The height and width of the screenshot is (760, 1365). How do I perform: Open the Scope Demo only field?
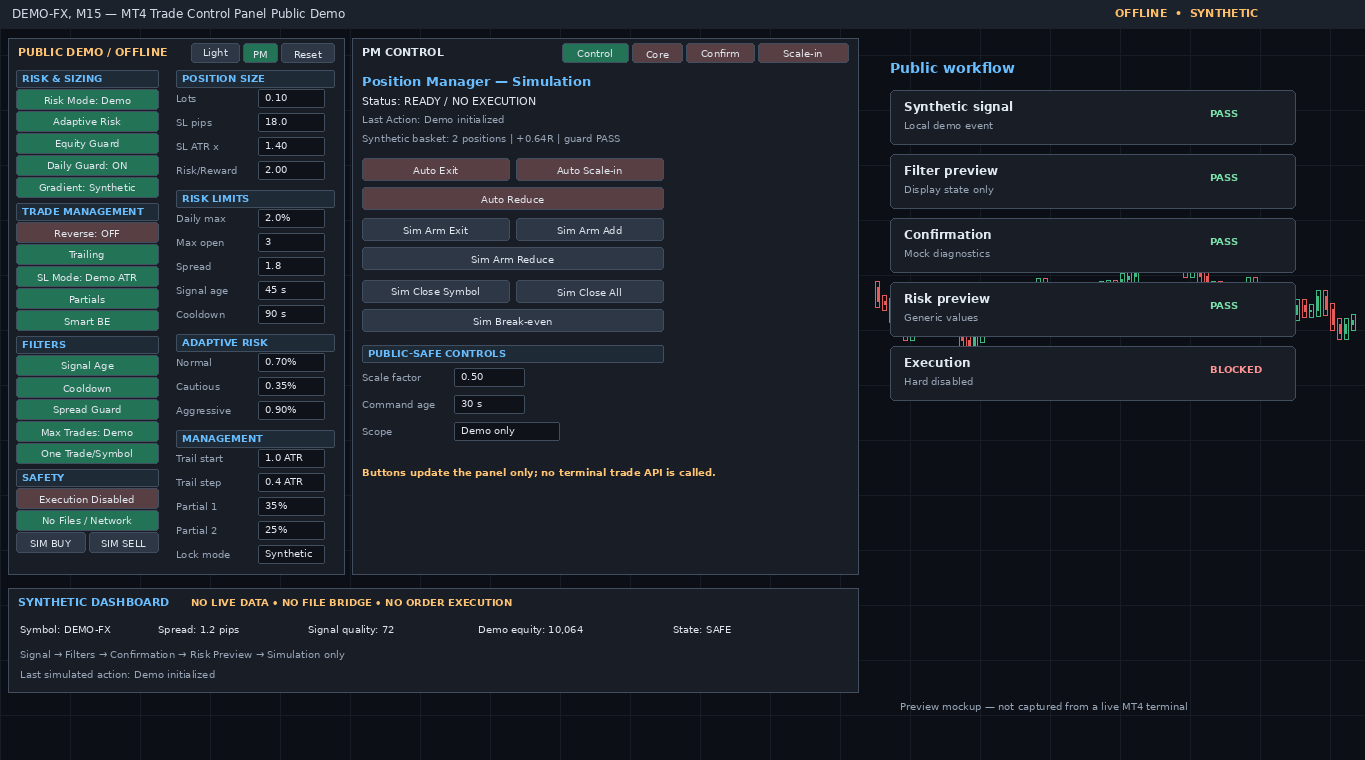click(507, 431)
